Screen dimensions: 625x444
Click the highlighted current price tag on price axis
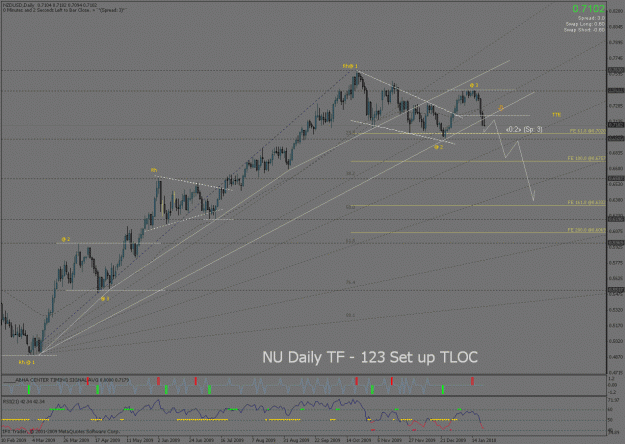click(616, 125)
